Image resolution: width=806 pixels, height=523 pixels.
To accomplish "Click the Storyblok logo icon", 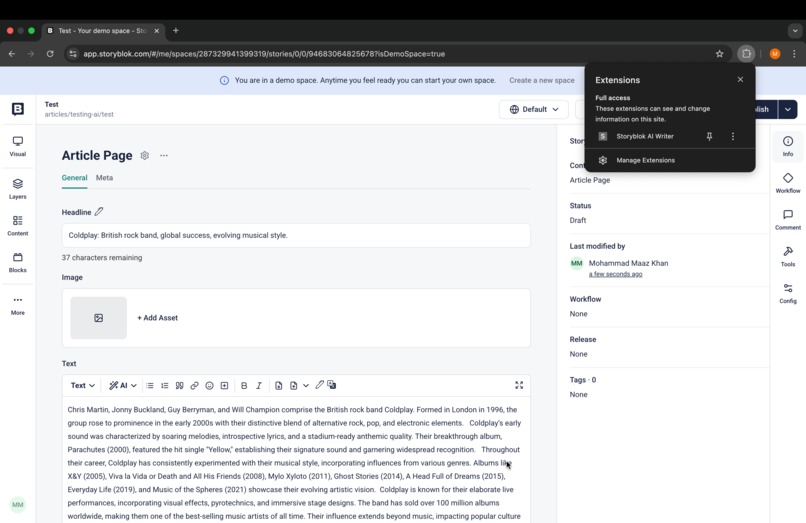I will pos(17,109).
